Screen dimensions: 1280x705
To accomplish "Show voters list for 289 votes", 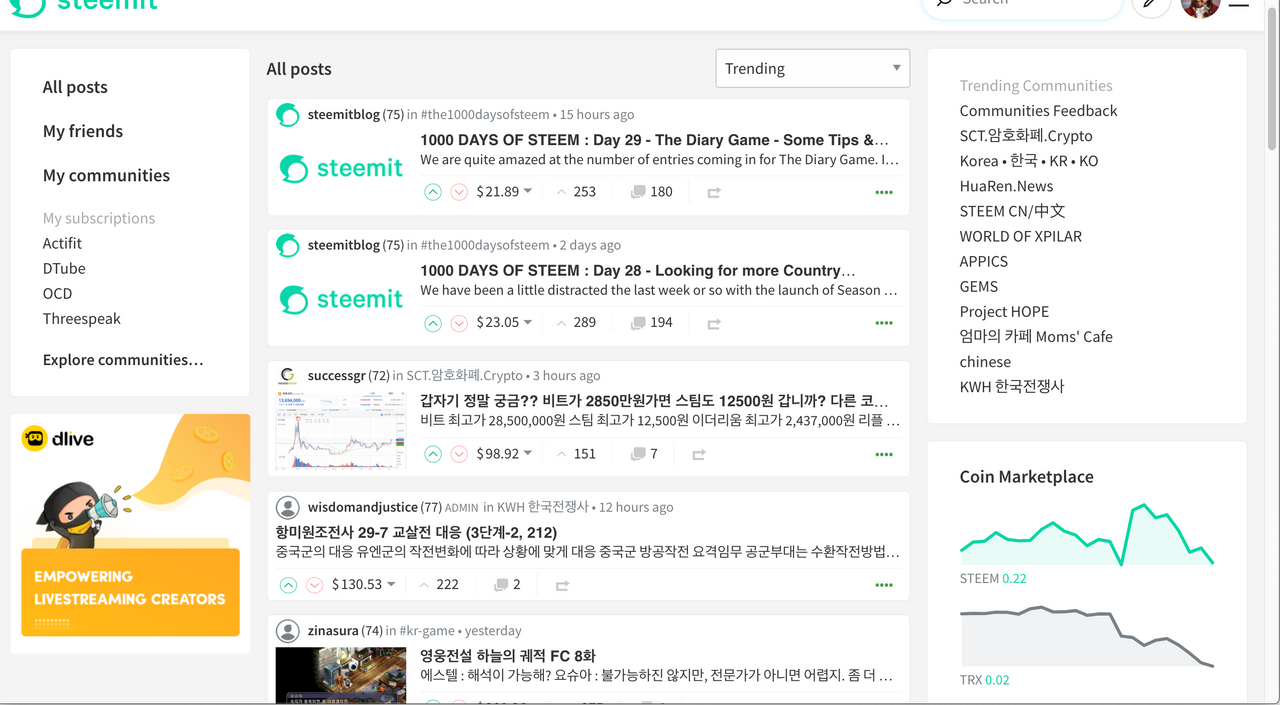I will 576,323.
